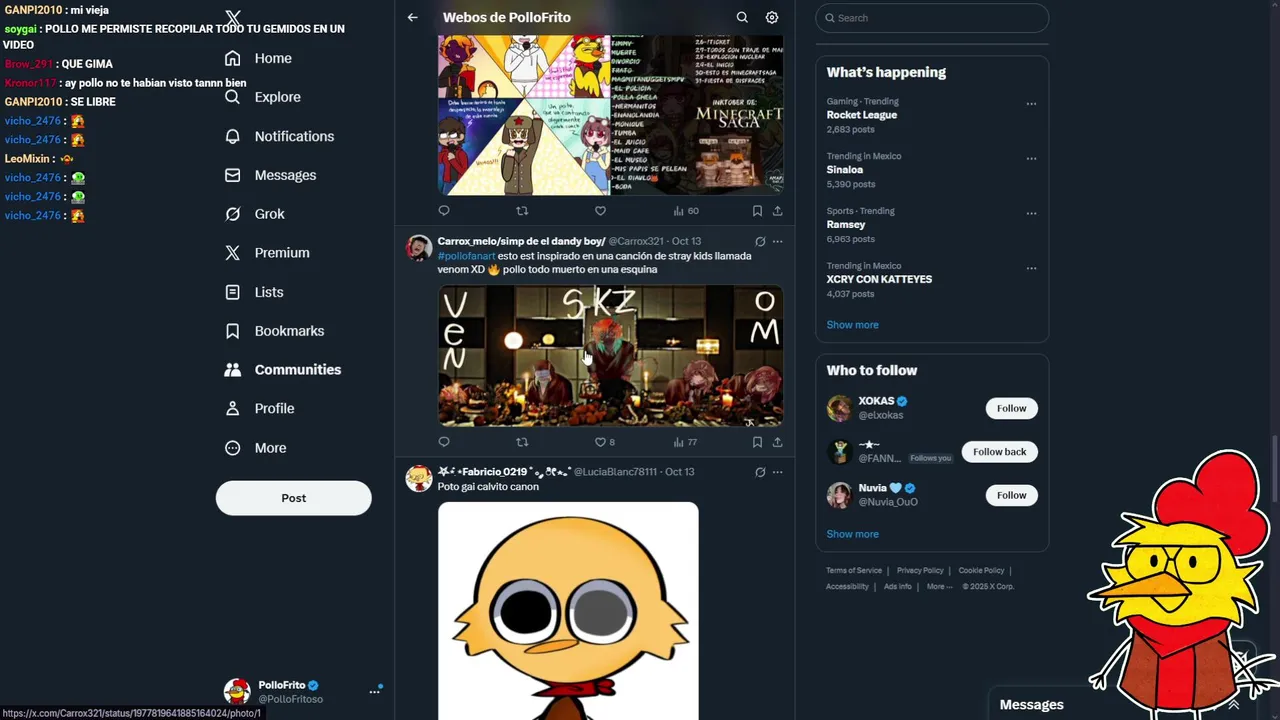
Task: Follow the XOKAS account
Action: (1011, 408)
